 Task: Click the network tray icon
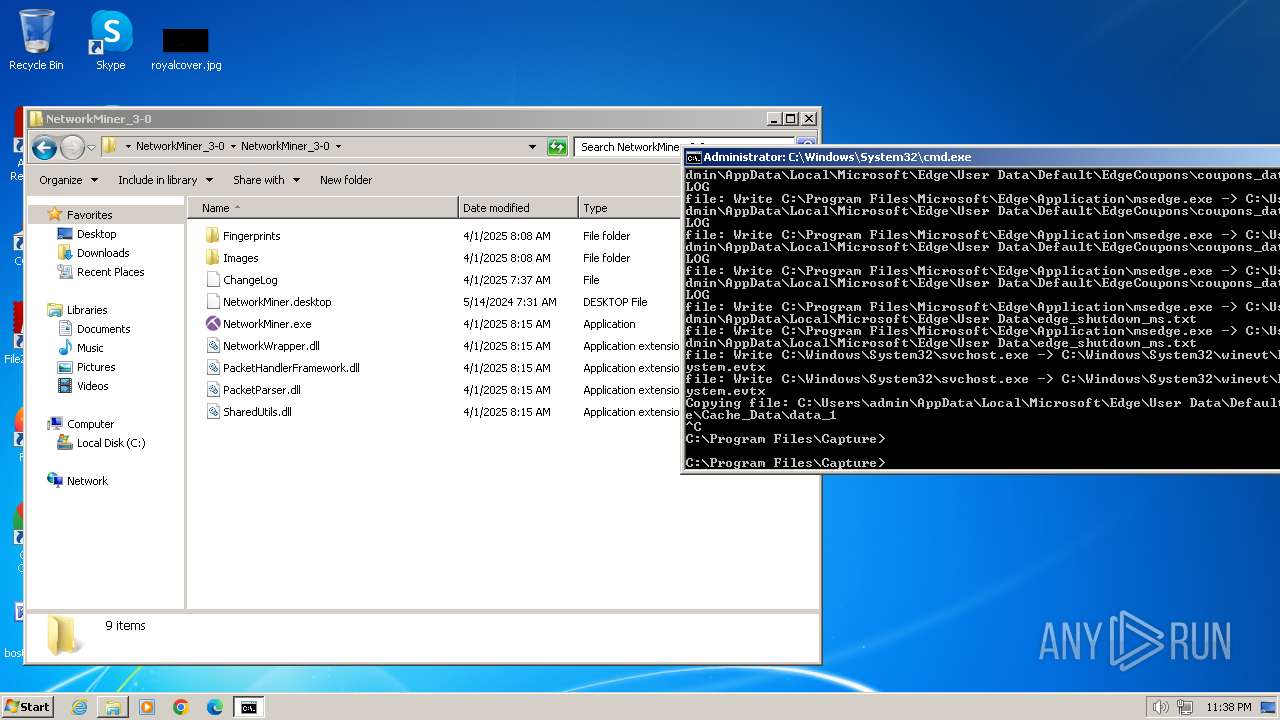[1186, 707]
